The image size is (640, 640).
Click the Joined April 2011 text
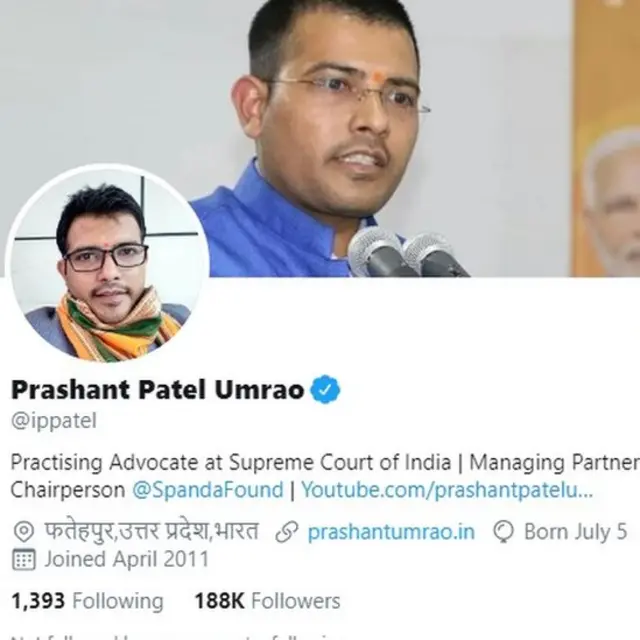(x=127, y=559)
